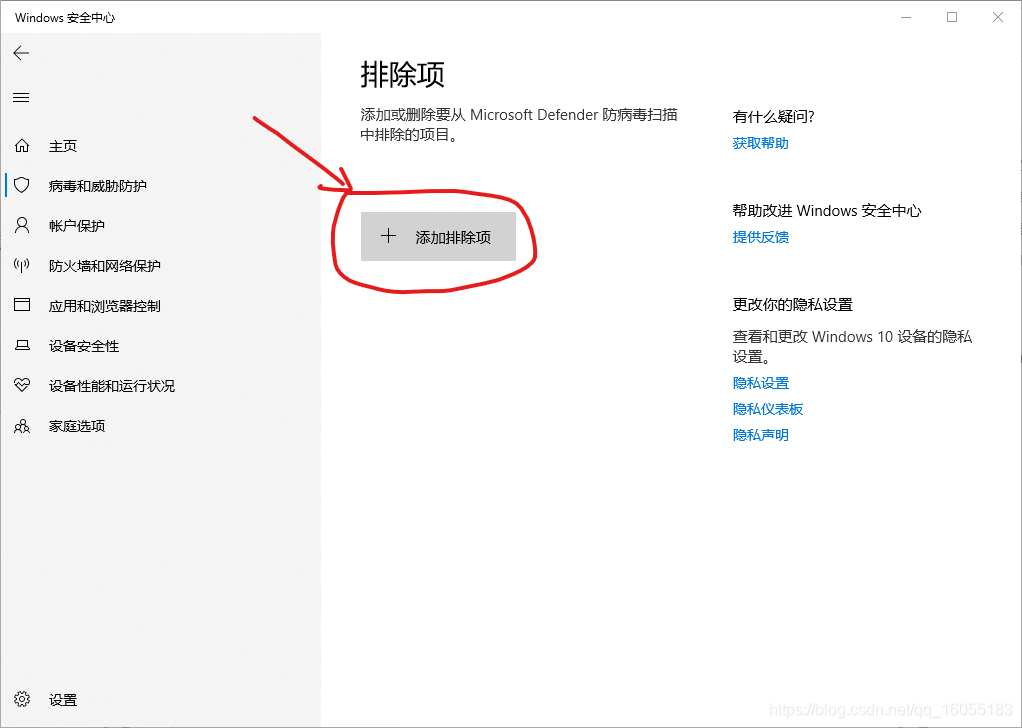Open 设备性能和运行状况 page
The image size is (1022, 728).
pyautogui.click(x=160, y=386)
